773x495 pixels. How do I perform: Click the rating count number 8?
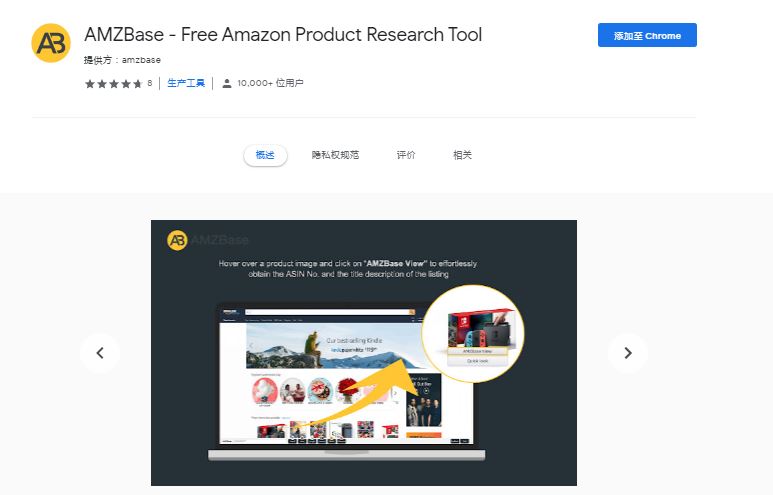click(x=150, y=83)
